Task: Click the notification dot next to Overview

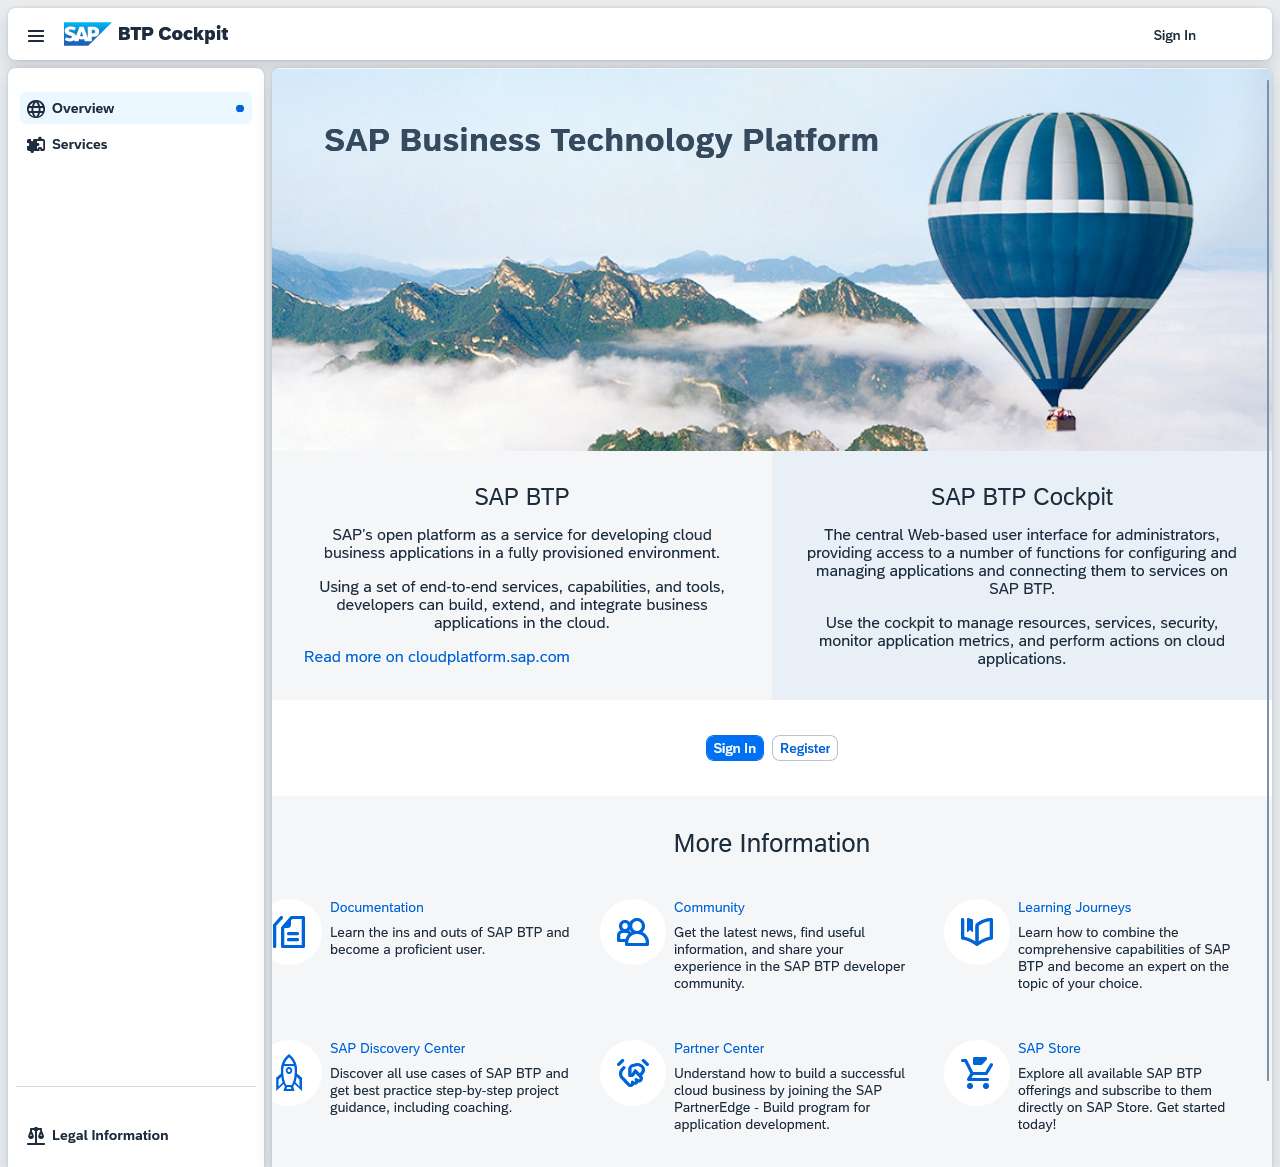Action: [x=239, y=108]
